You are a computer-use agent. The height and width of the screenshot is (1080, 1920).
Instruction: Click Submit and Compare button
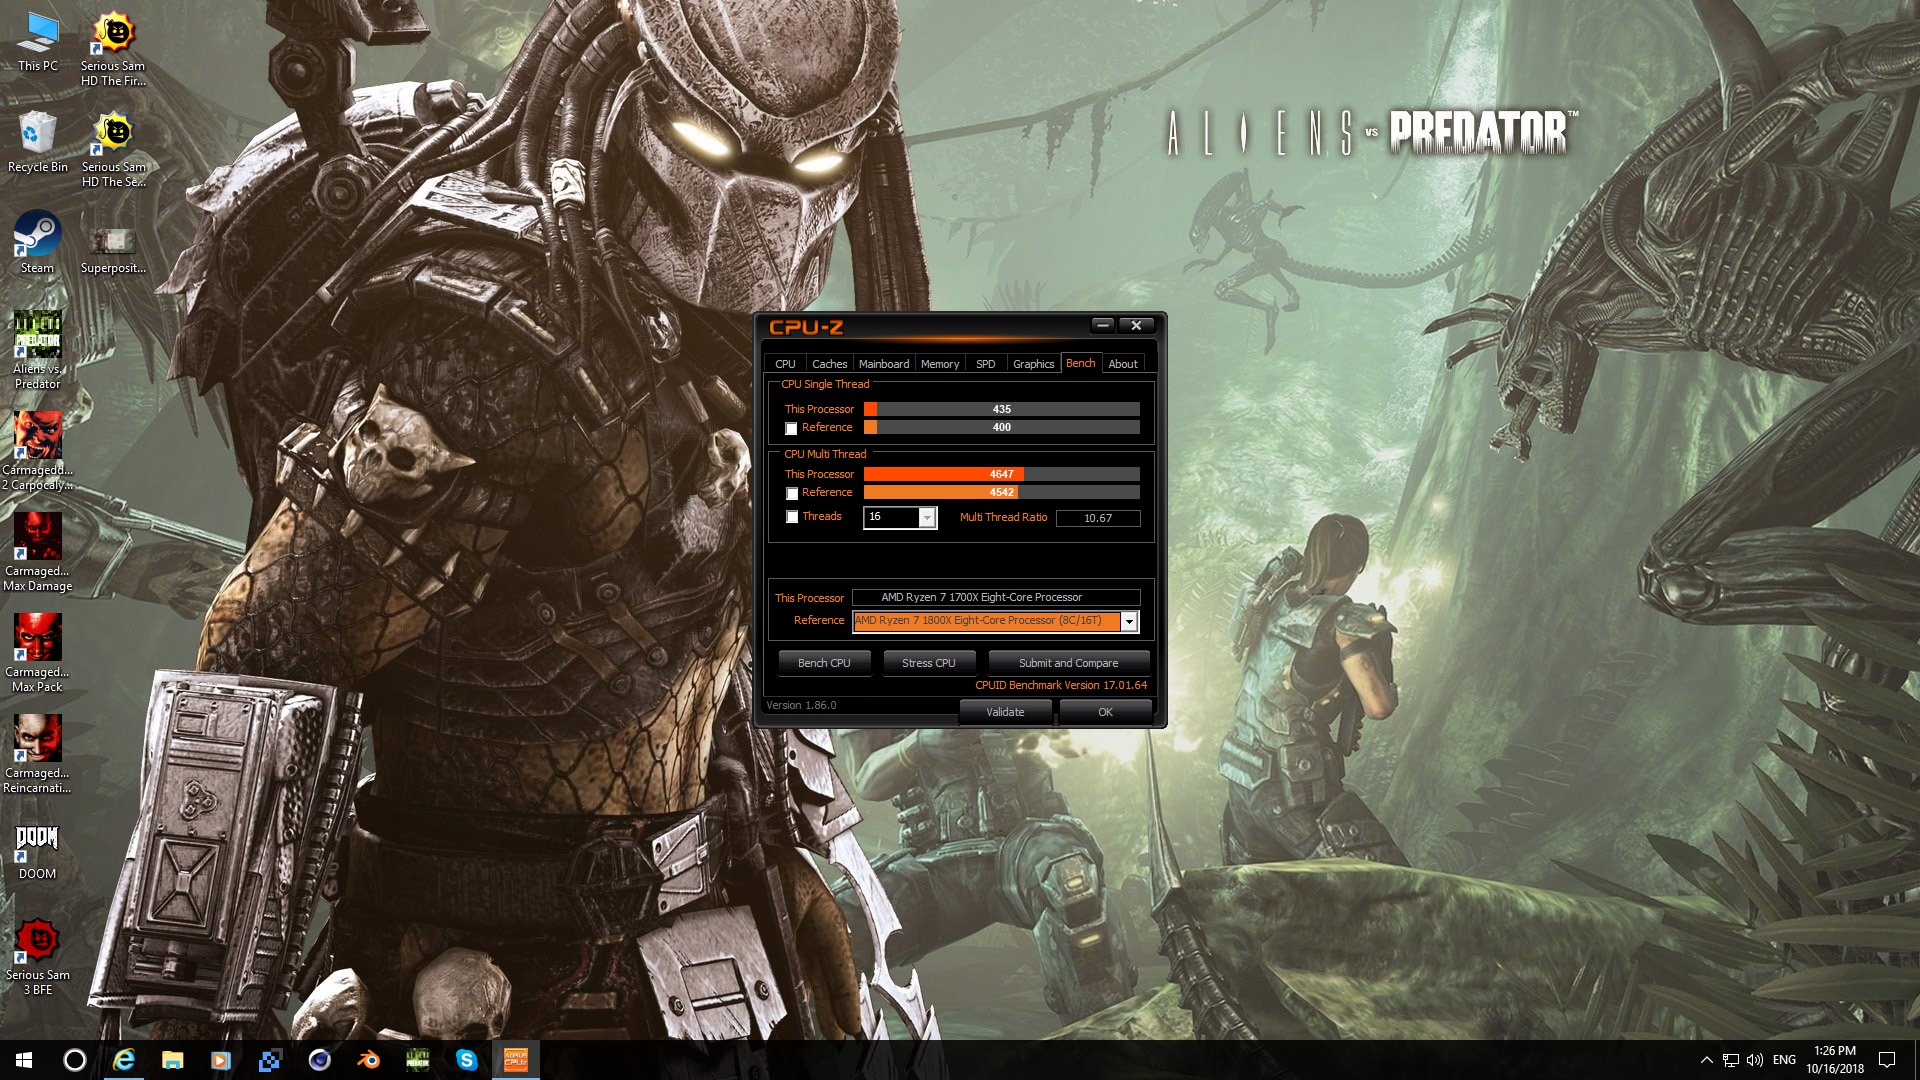pos(1068,663)
